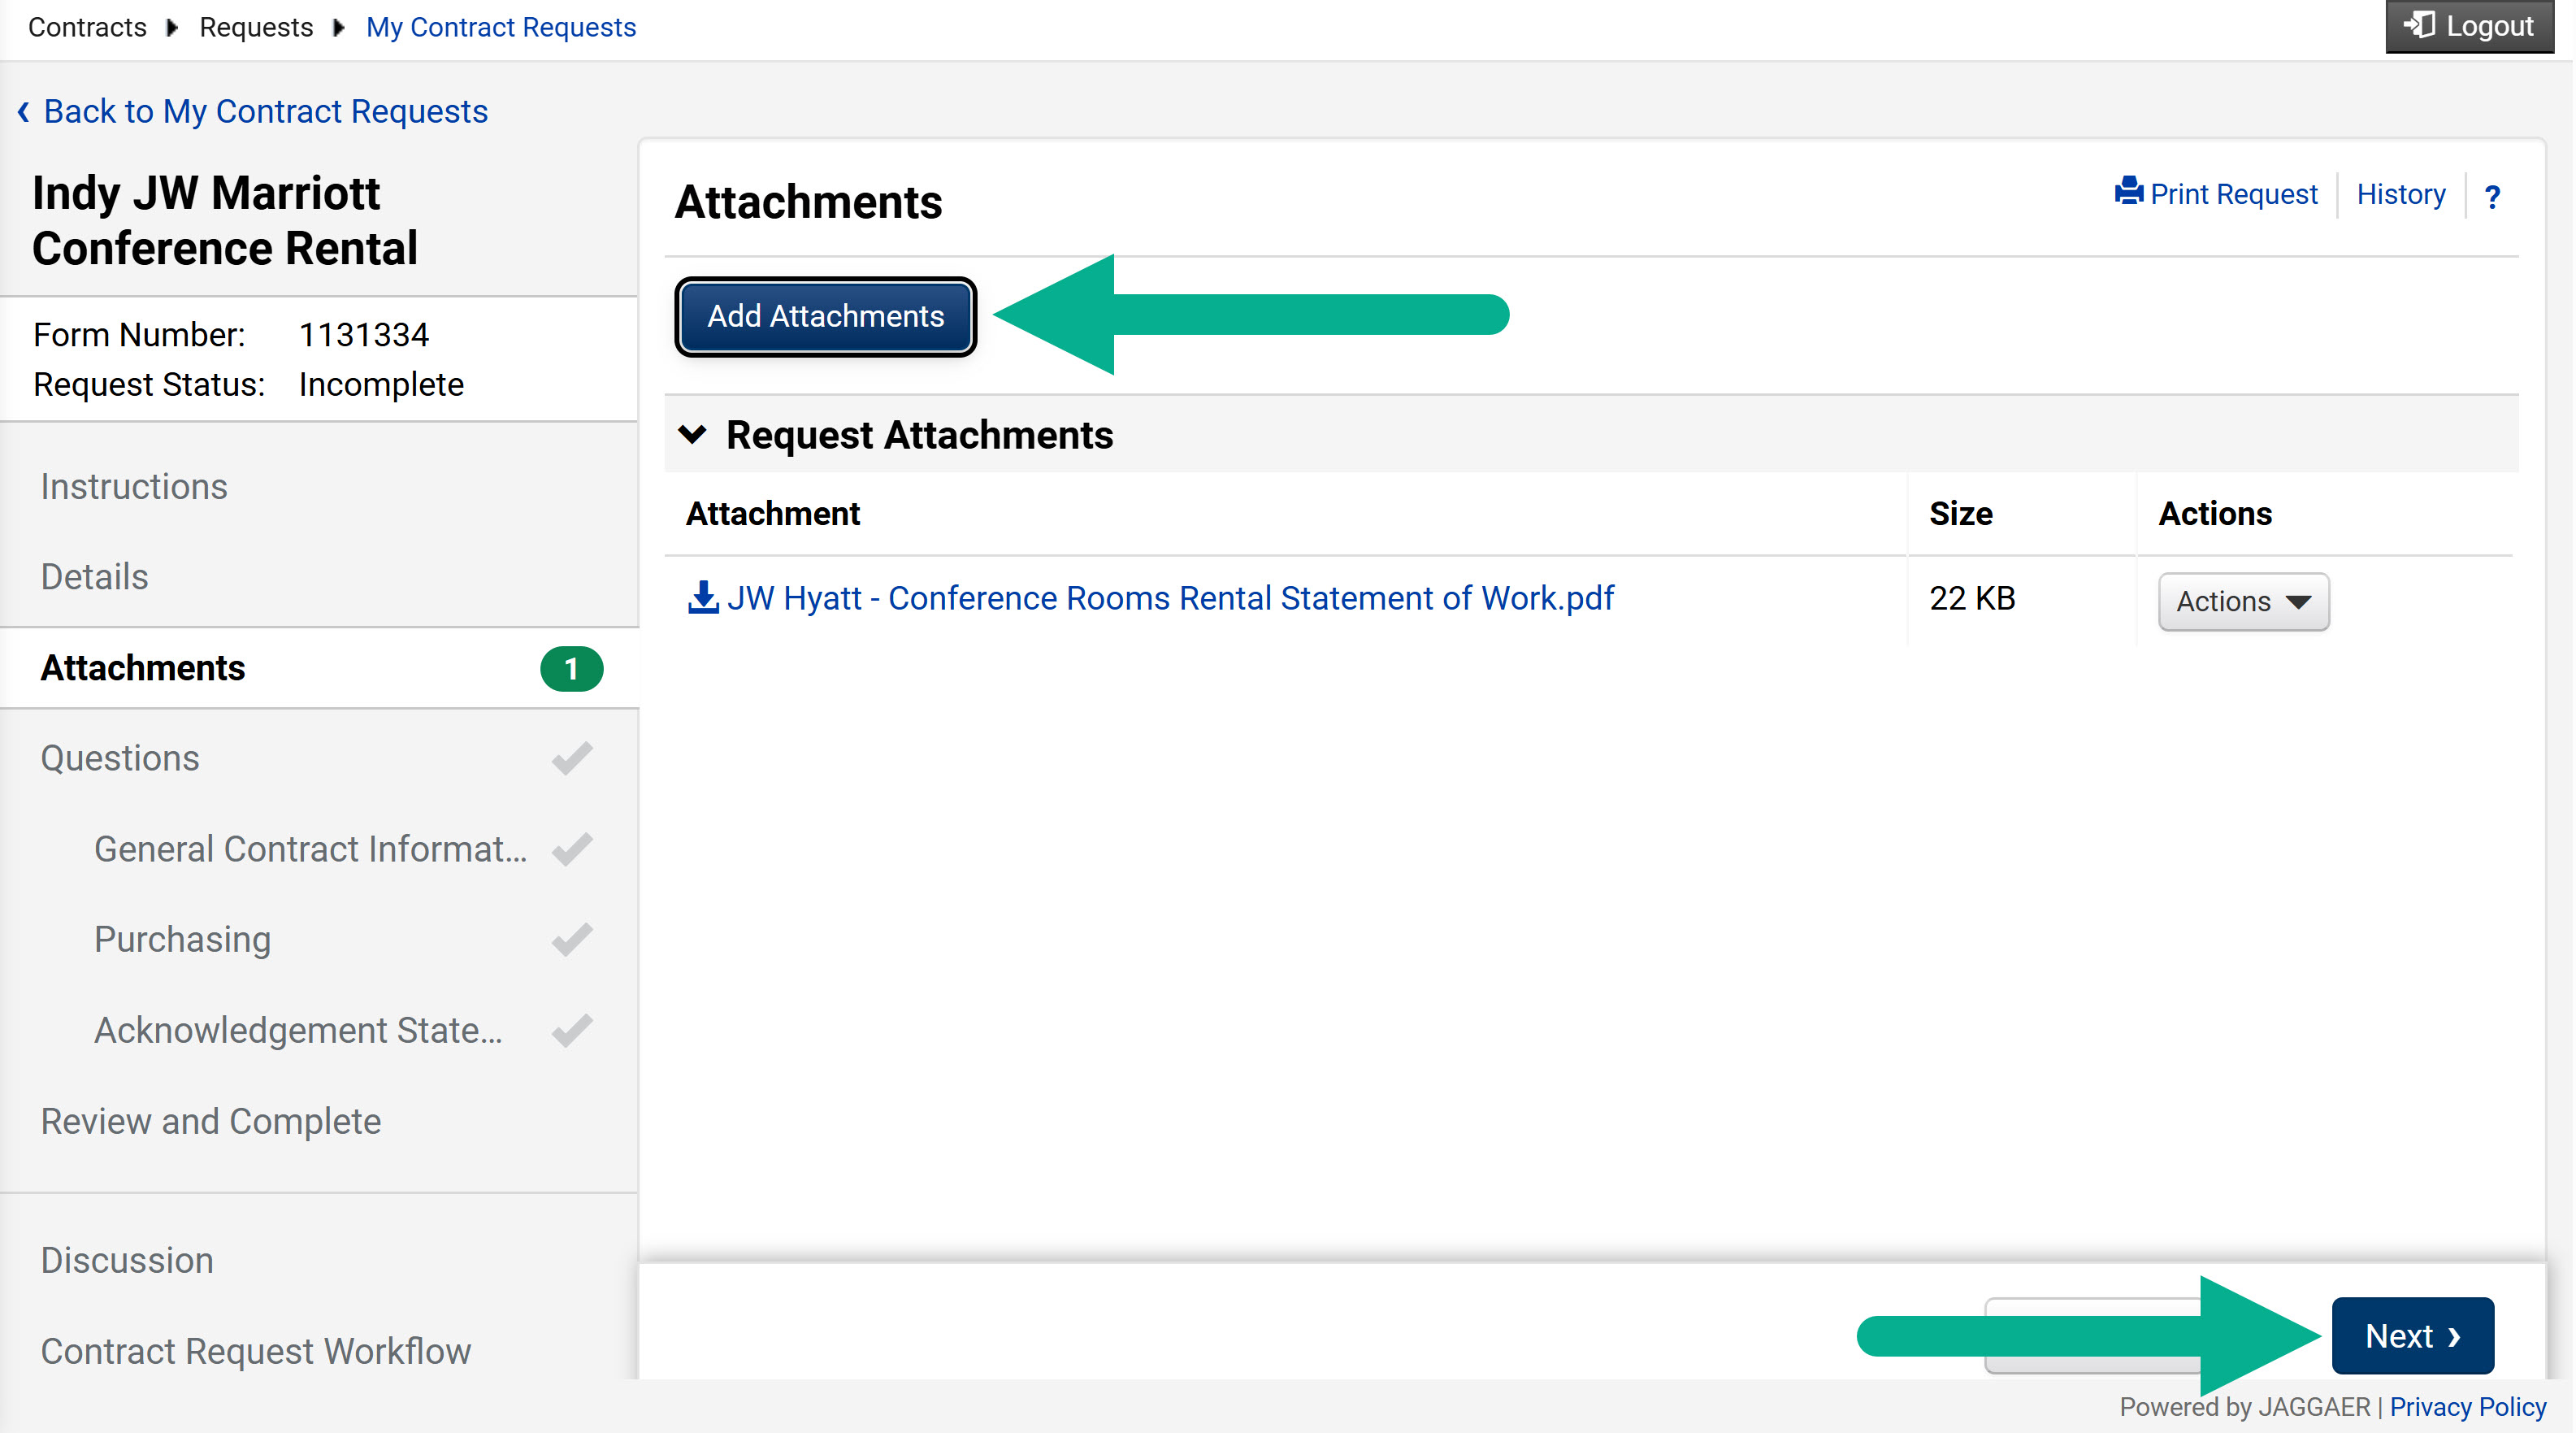
Task: Open the Privacy Policy link
Action: [2468, 1407]
